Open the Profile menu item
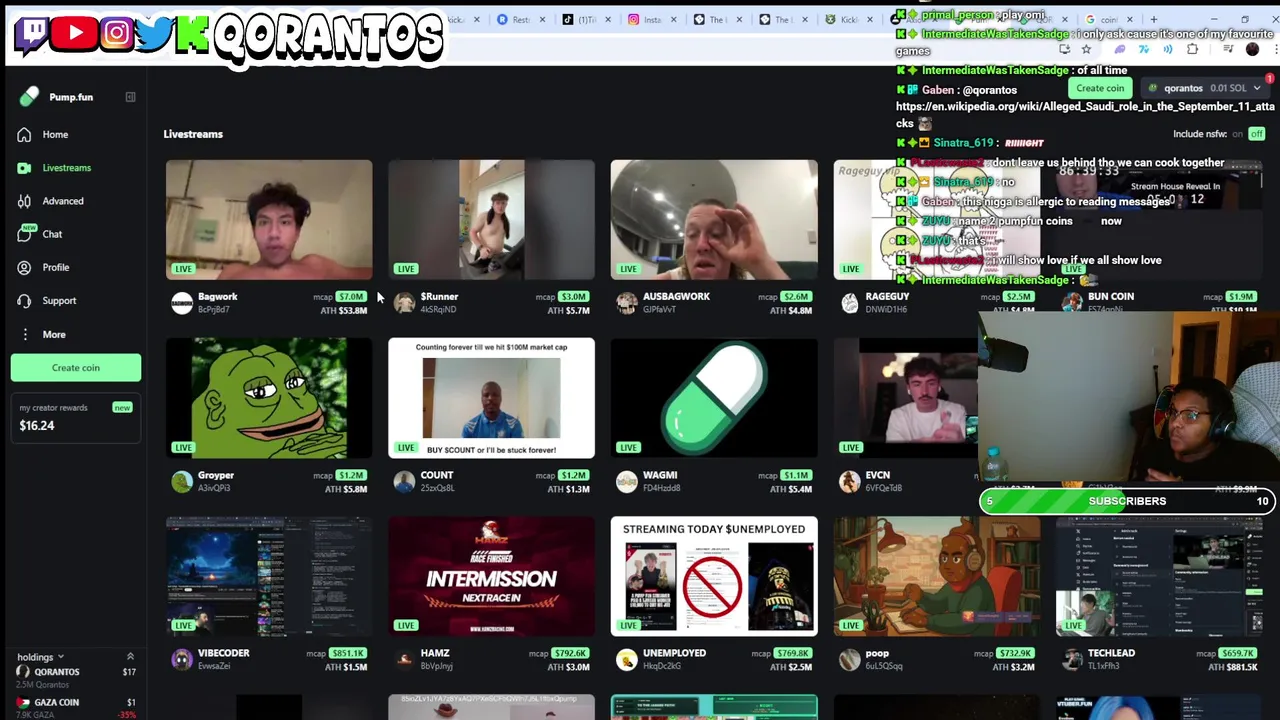Viewport: 1280px width, 720px height. (75, 267)
